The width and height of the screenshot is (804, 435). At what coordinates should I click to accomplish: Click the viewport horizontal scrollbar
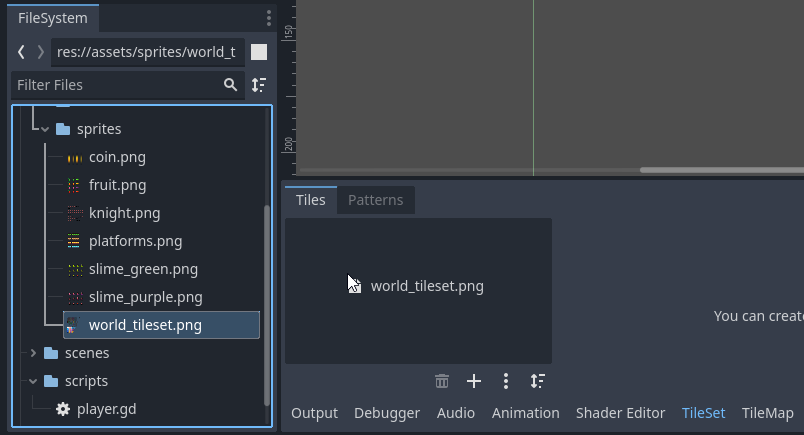720,170
